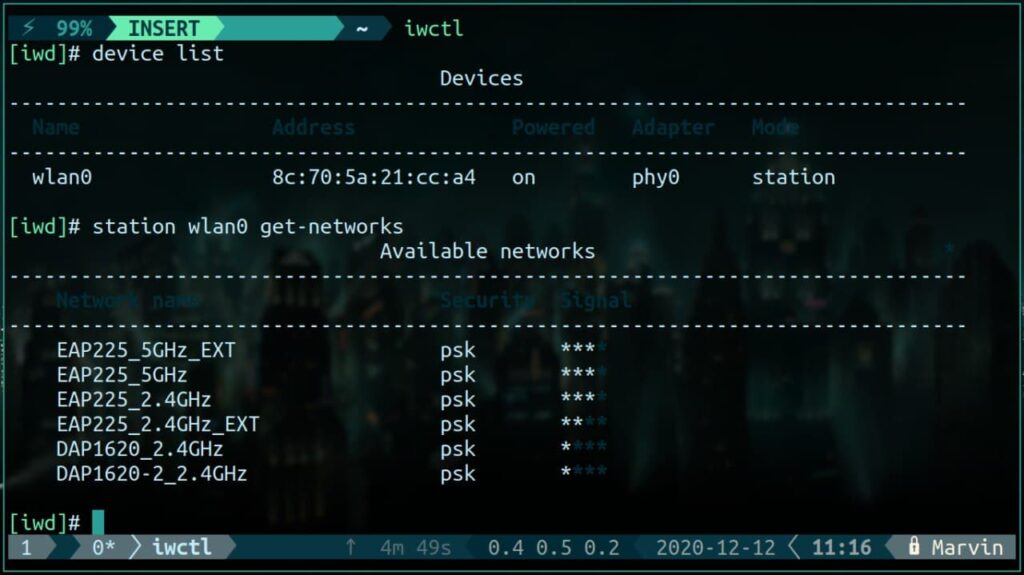Click the battery lightning bolt icon
Viewport: 1024px width, 575px height.
[29, 28]
